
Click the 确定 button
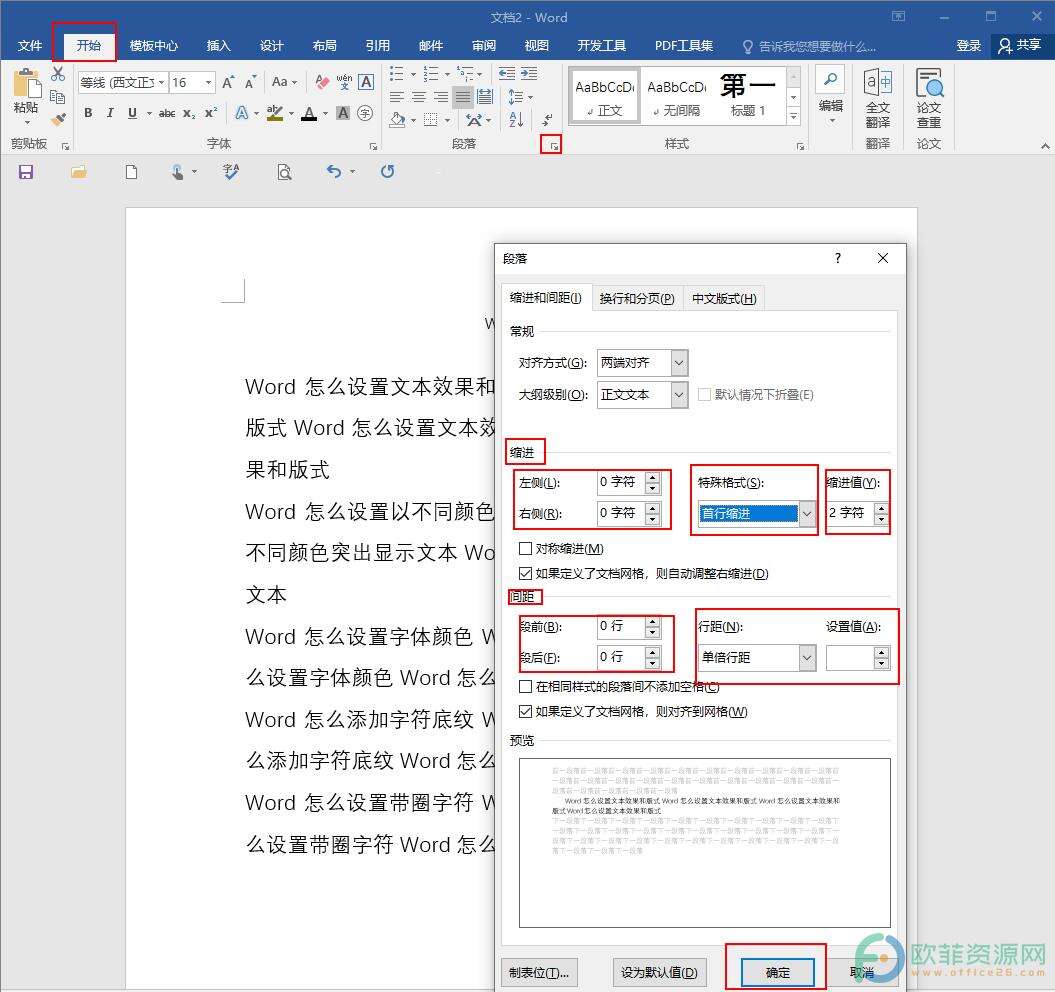777,972
